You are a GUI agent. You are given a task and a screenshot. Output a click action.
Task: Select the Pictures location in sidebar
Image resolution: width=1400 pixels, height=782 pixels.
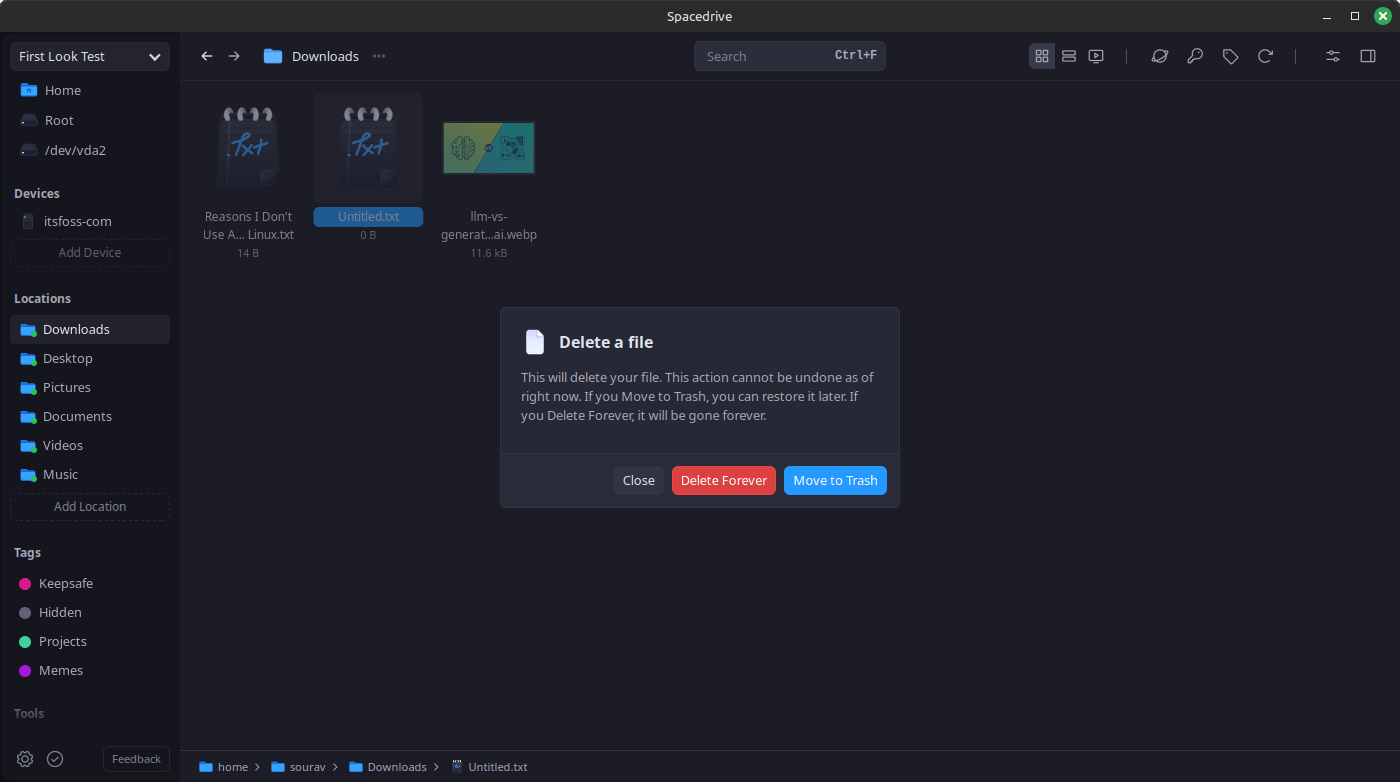(66, 387)
